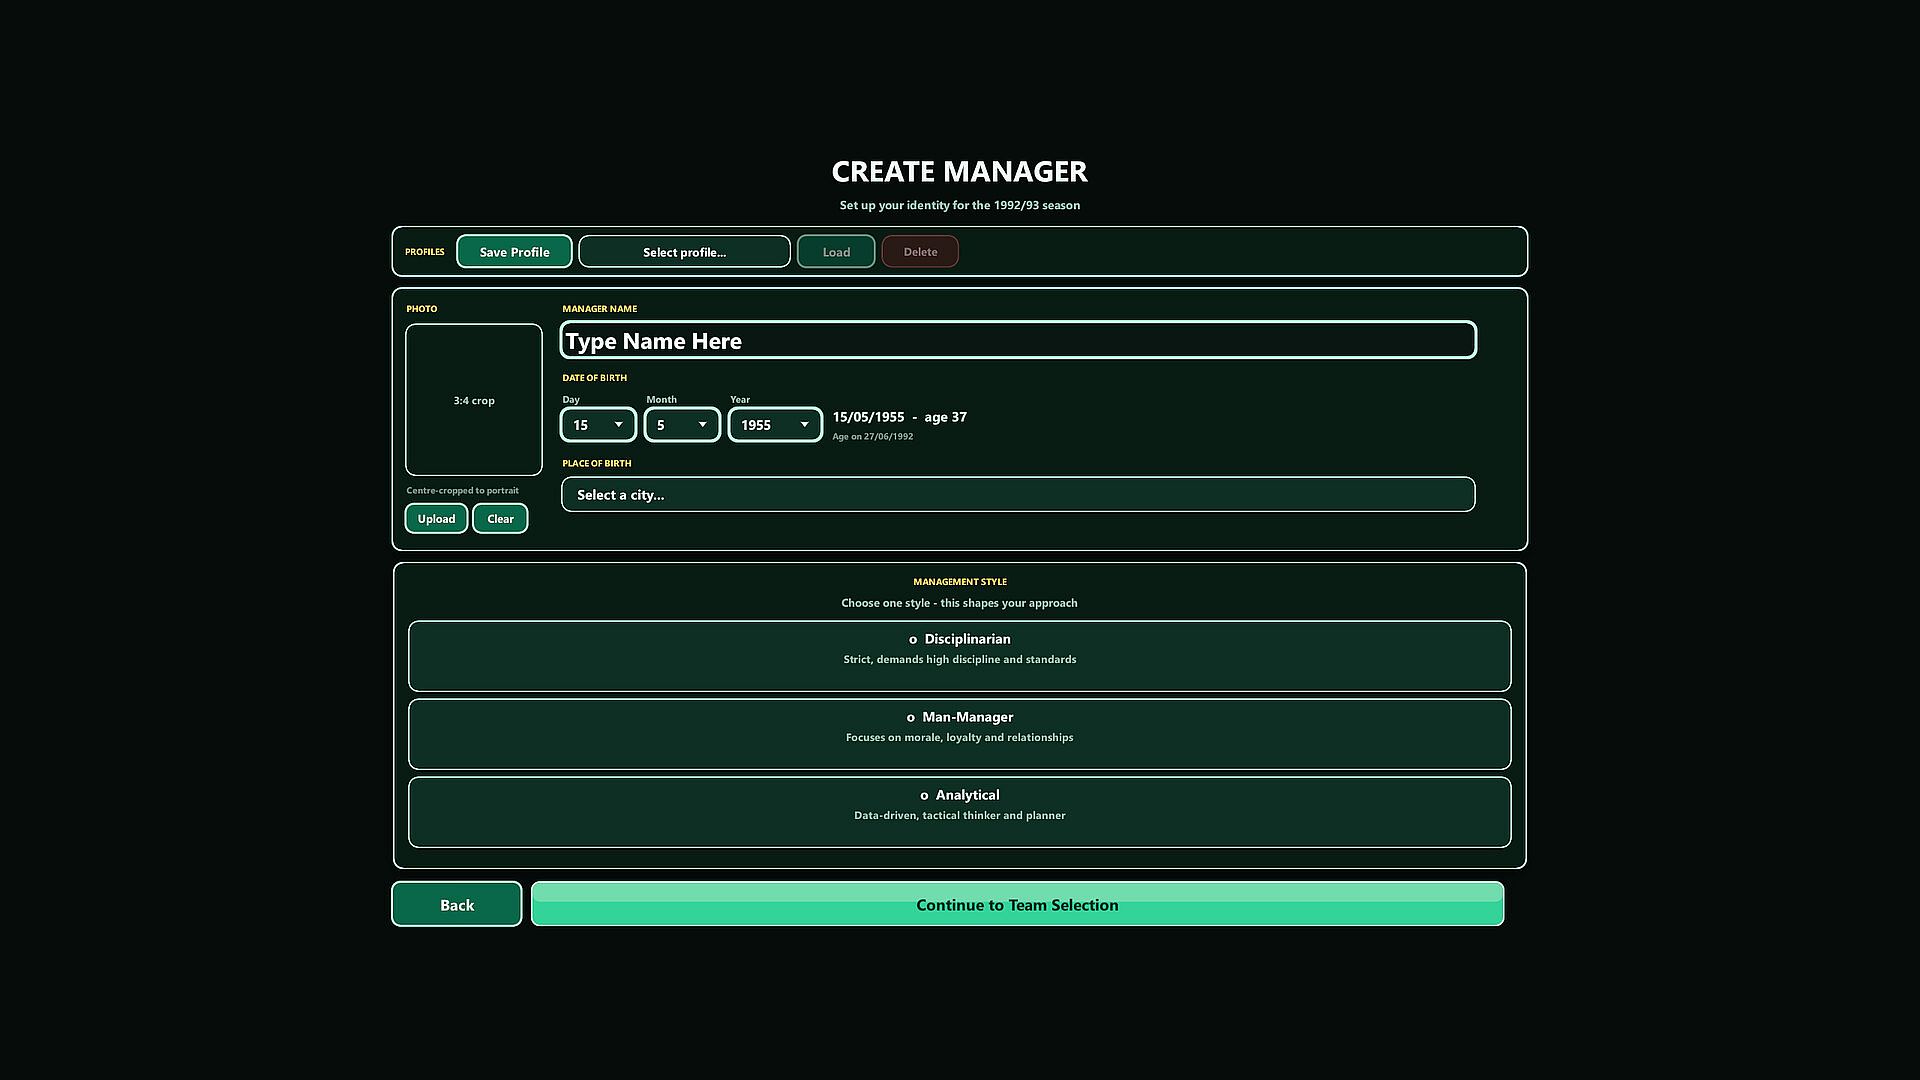This screenshot has width=1920, height=1080.
Task: Open the Select profile dropdown
Action: (x=684, y=251)
